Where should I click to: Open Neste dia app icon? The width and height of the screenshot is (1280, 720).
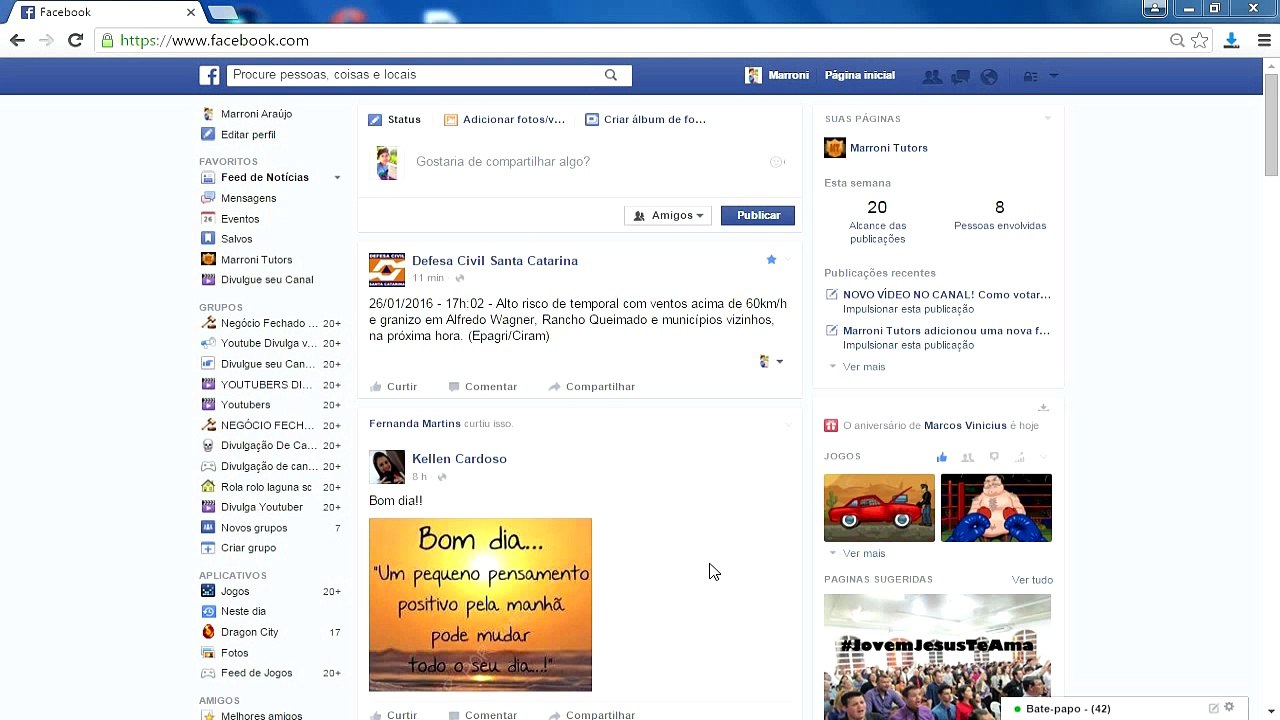(208, 611)
